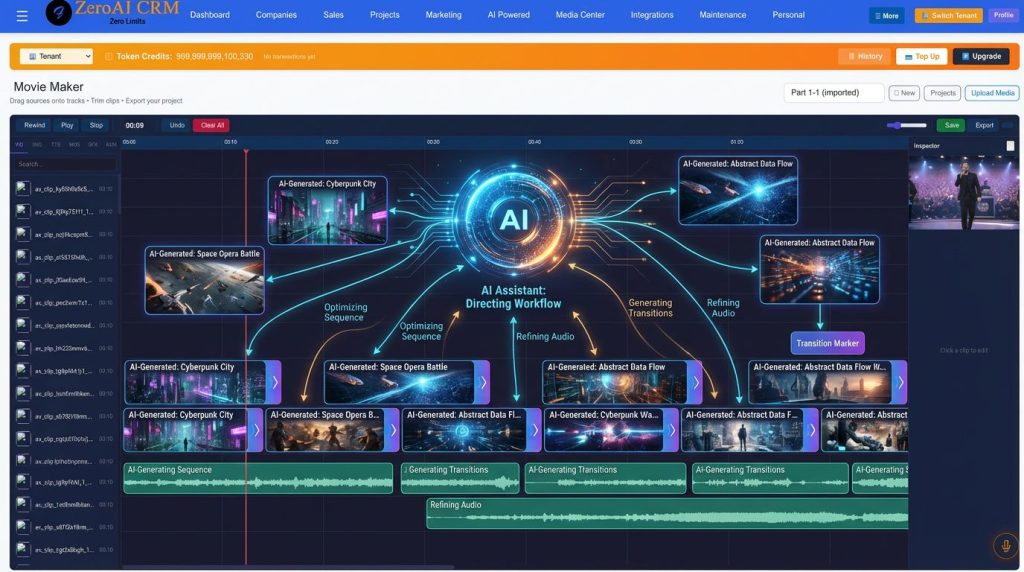The width and height of the screenshot is (1024, 572).
Task: Click the Upload Media button
Action: (992, 93)
